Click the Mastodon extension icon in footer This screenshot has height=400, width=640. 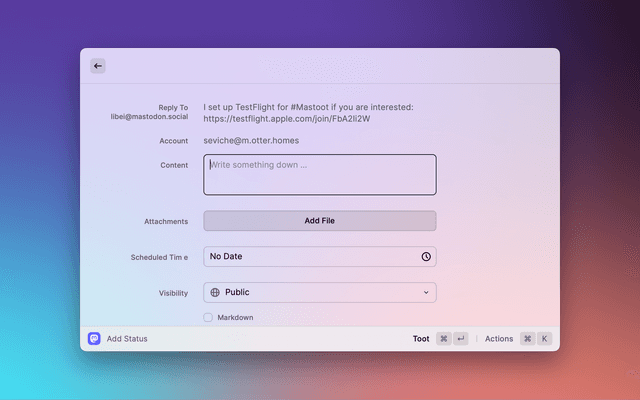tap(94, 339)
